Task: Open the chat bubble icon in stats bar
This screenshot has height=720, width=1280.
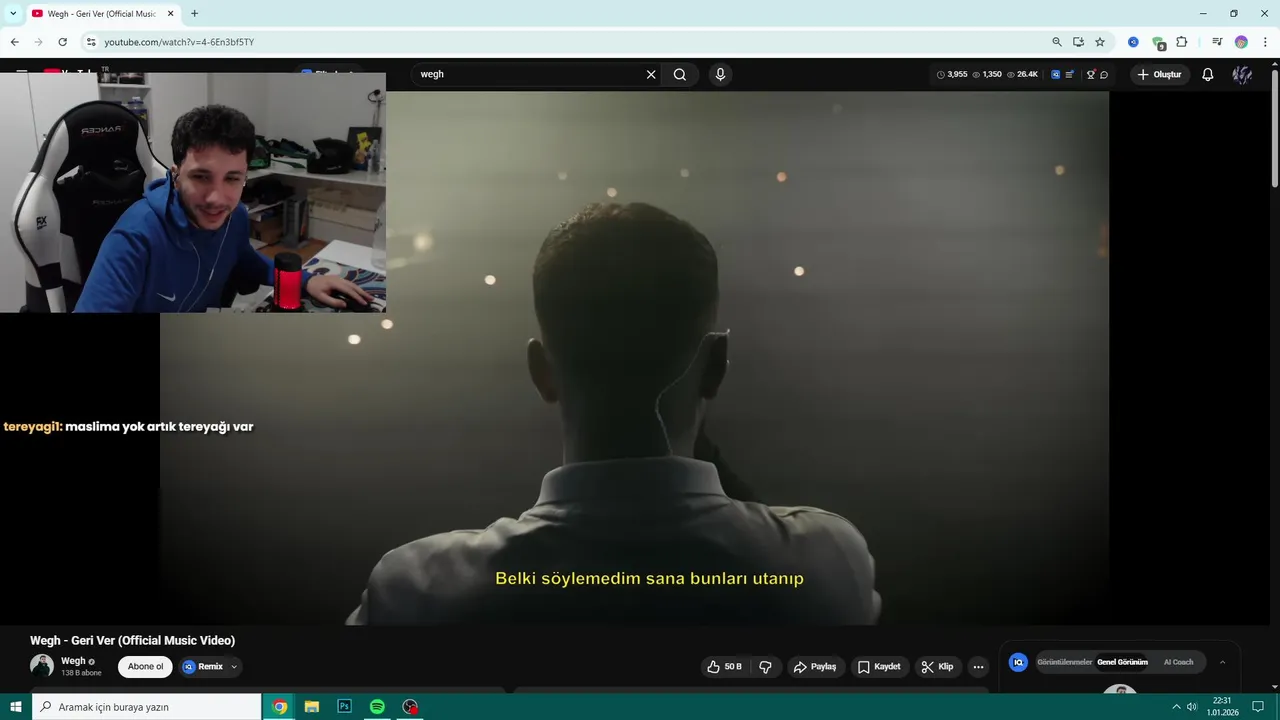Action: tap(1104, 74)
